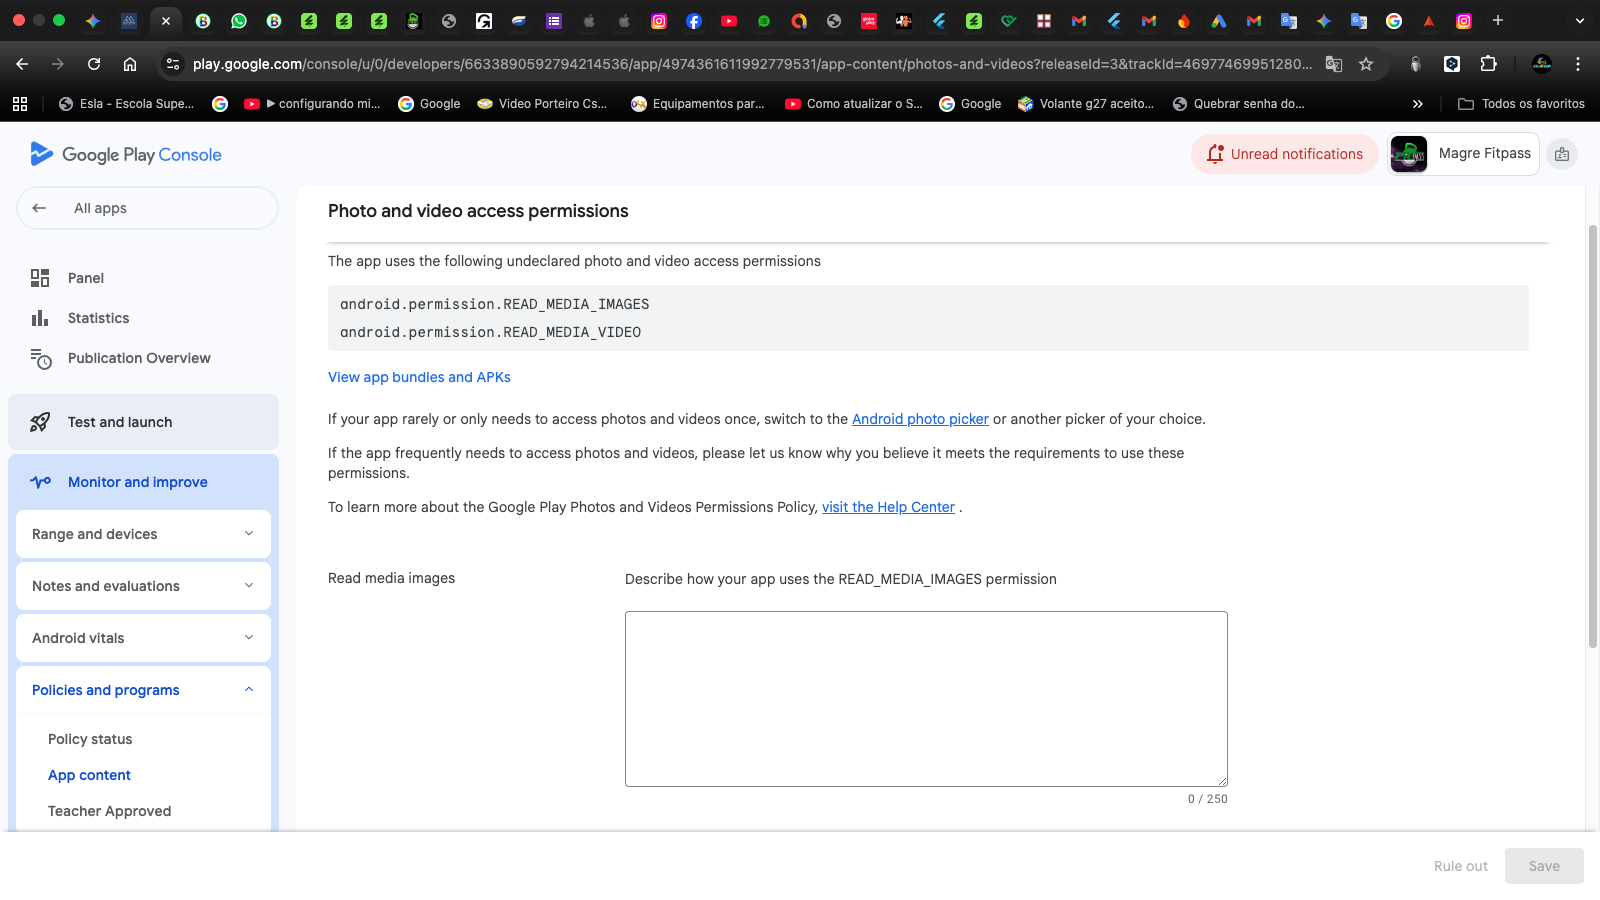Open the feedback icon beside Magre Fitpass

pyautogui.click(x=1562, y=154)
